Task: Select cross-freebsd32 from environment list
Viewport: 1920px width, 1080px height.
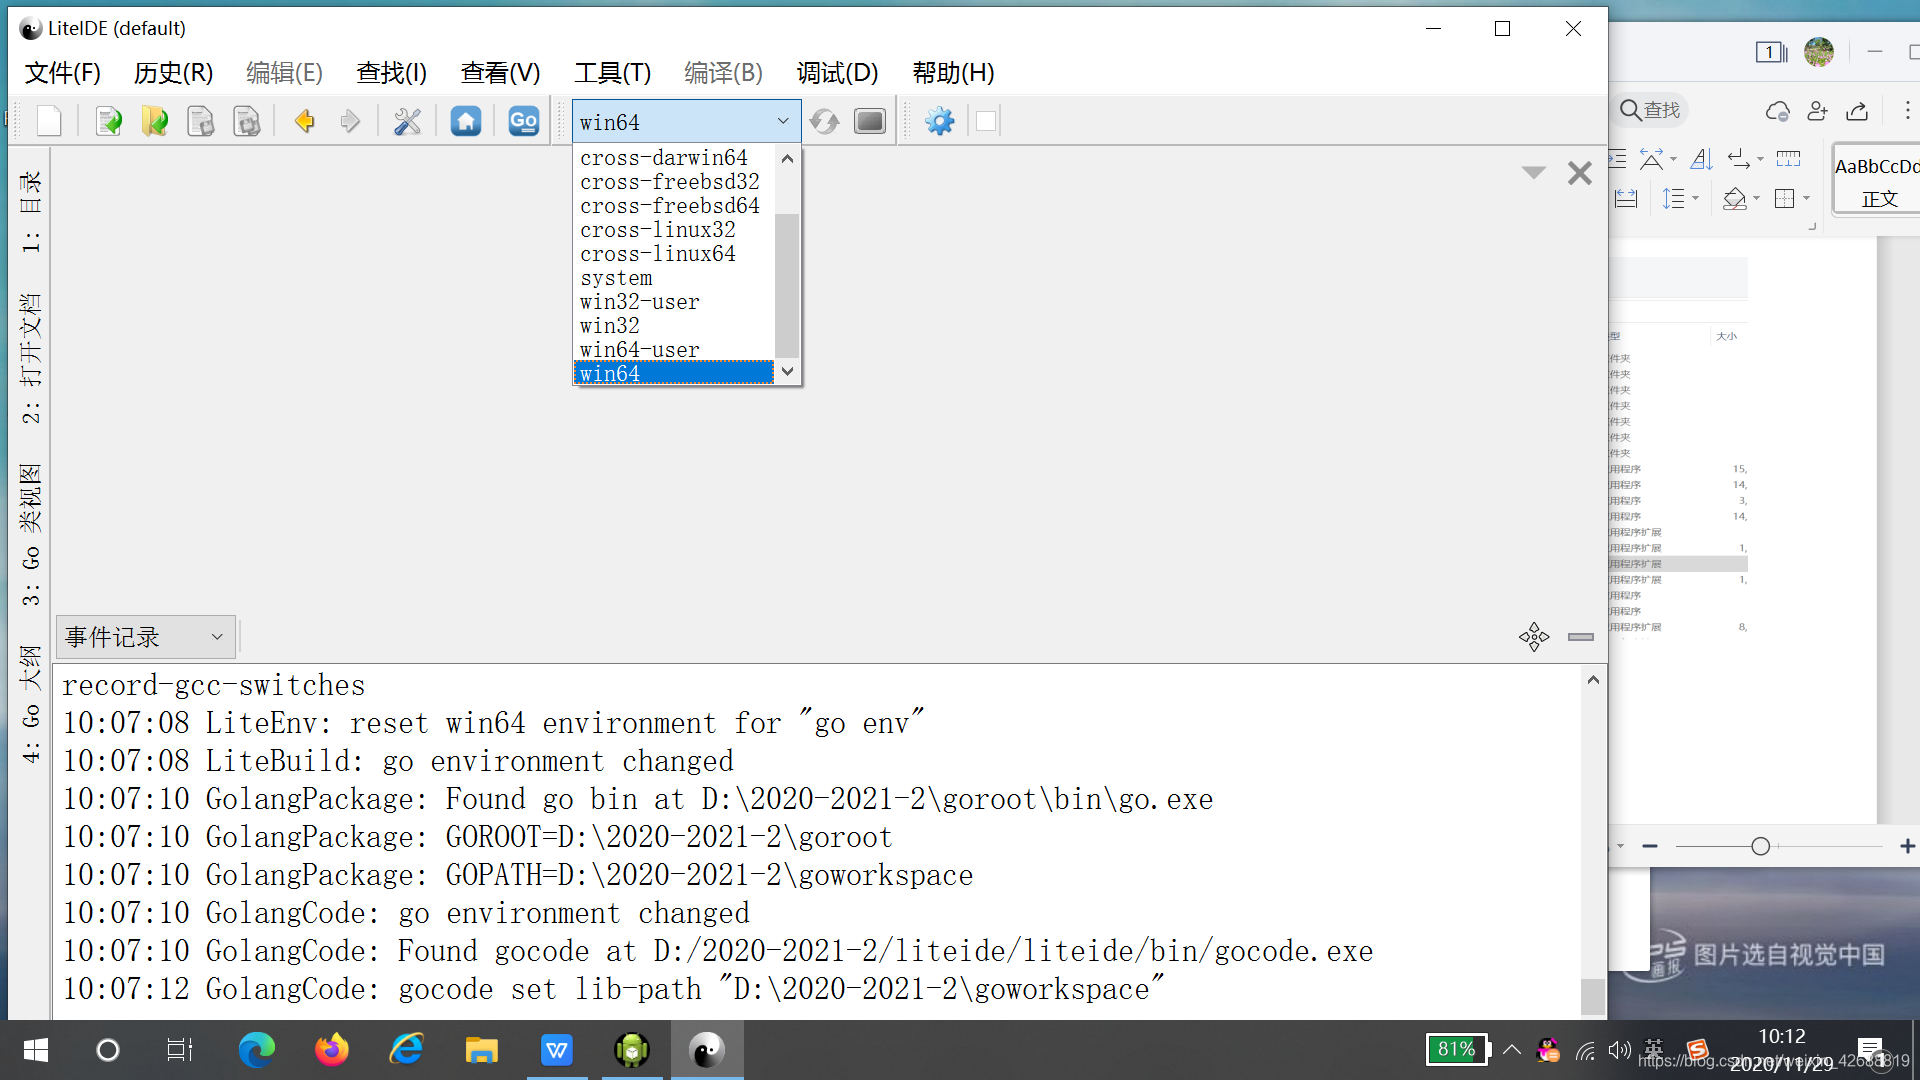Action: 674,182
